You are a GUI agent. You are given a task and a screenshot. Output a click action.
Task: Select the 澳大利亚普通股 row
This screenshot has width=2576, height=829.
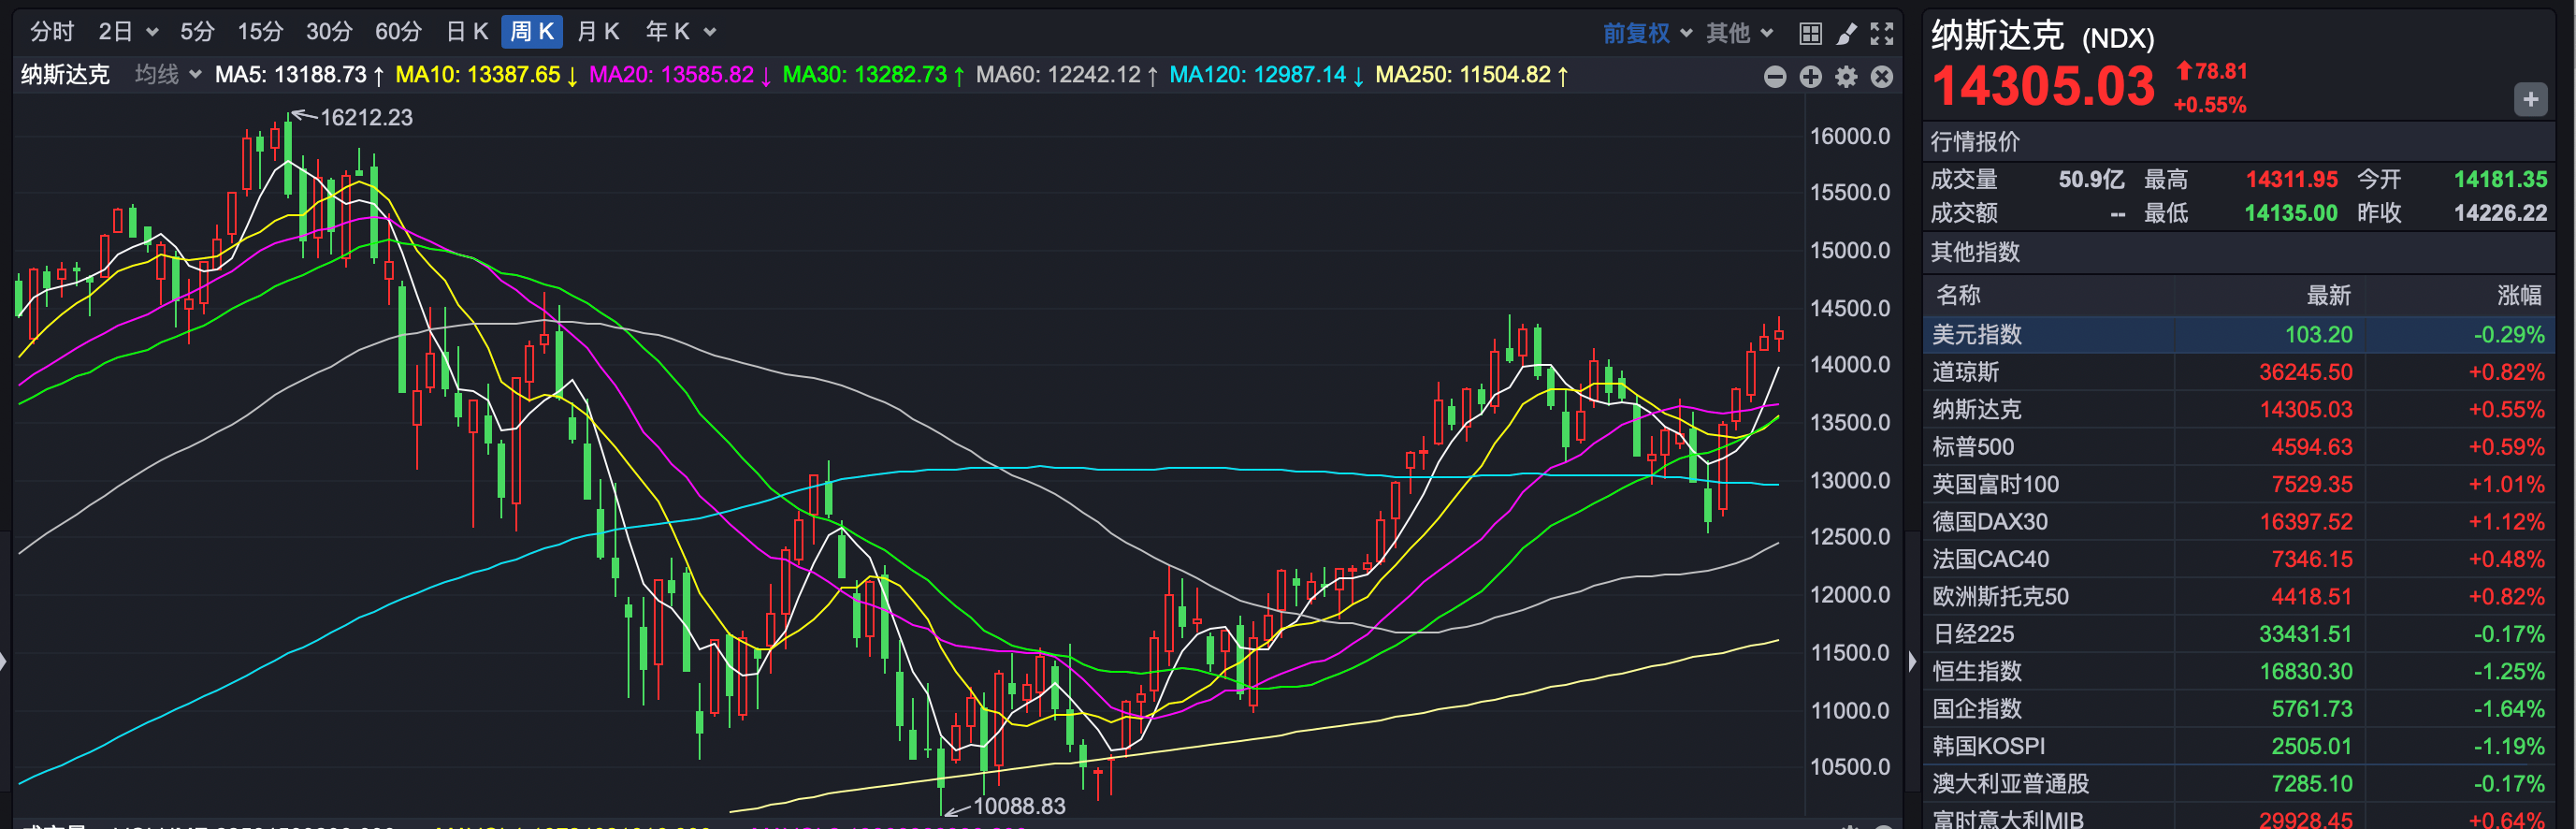point(2238,784)
